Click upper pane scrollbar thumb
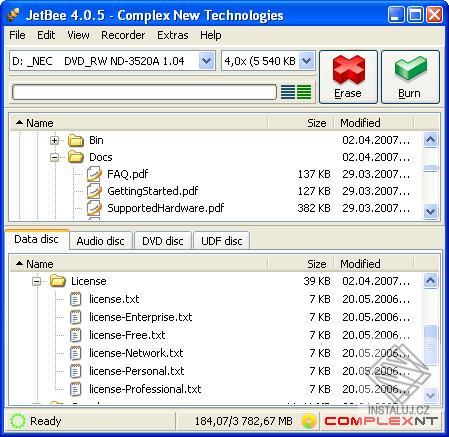Image resolution: width=449 pixels, height=437 pixels. 430,168
